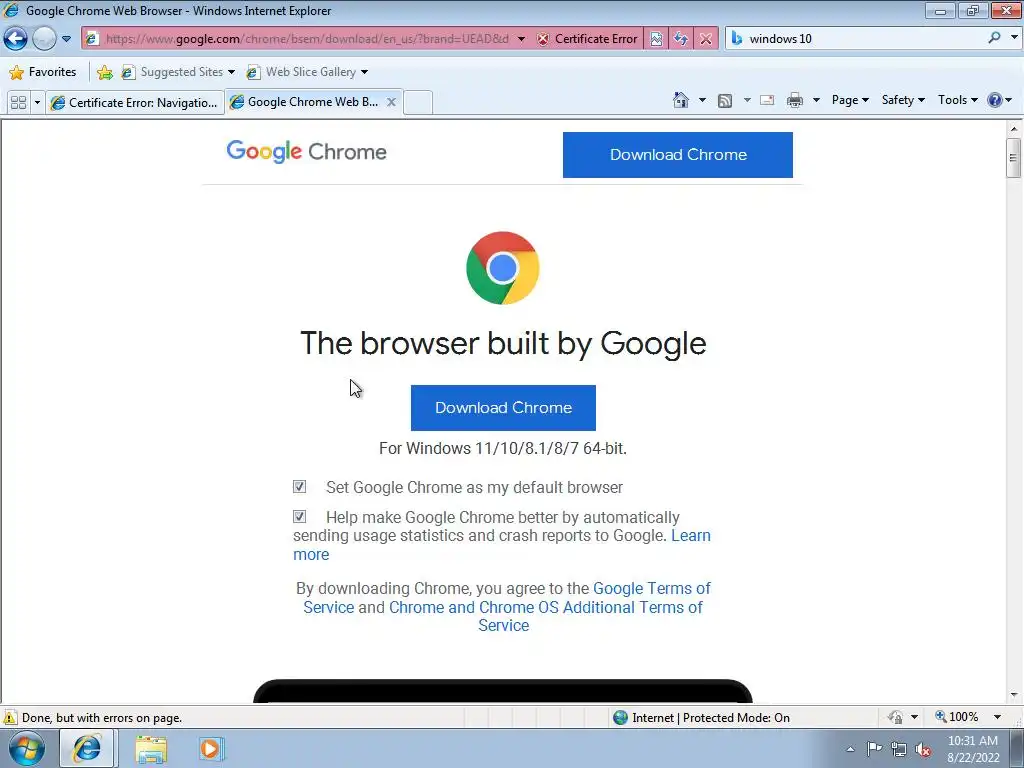This screenshot has width=1024, height=768.
Task: Go back with the Back arrow button
Action: pyautogui.click(x=16, y=39)
